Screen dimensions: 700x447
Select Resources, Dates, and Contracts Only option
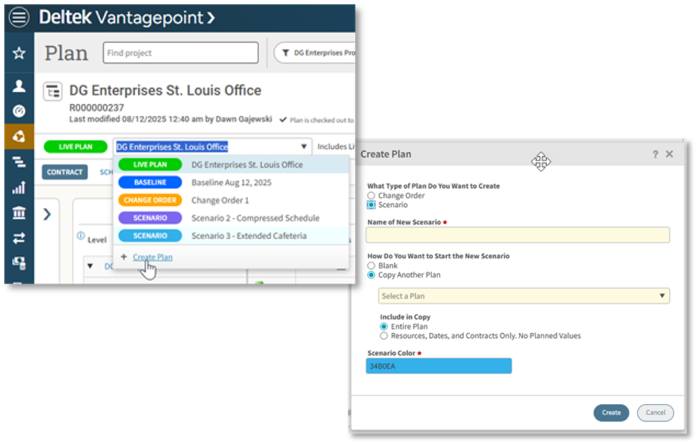pyautogui.click(x=385, y=336)
